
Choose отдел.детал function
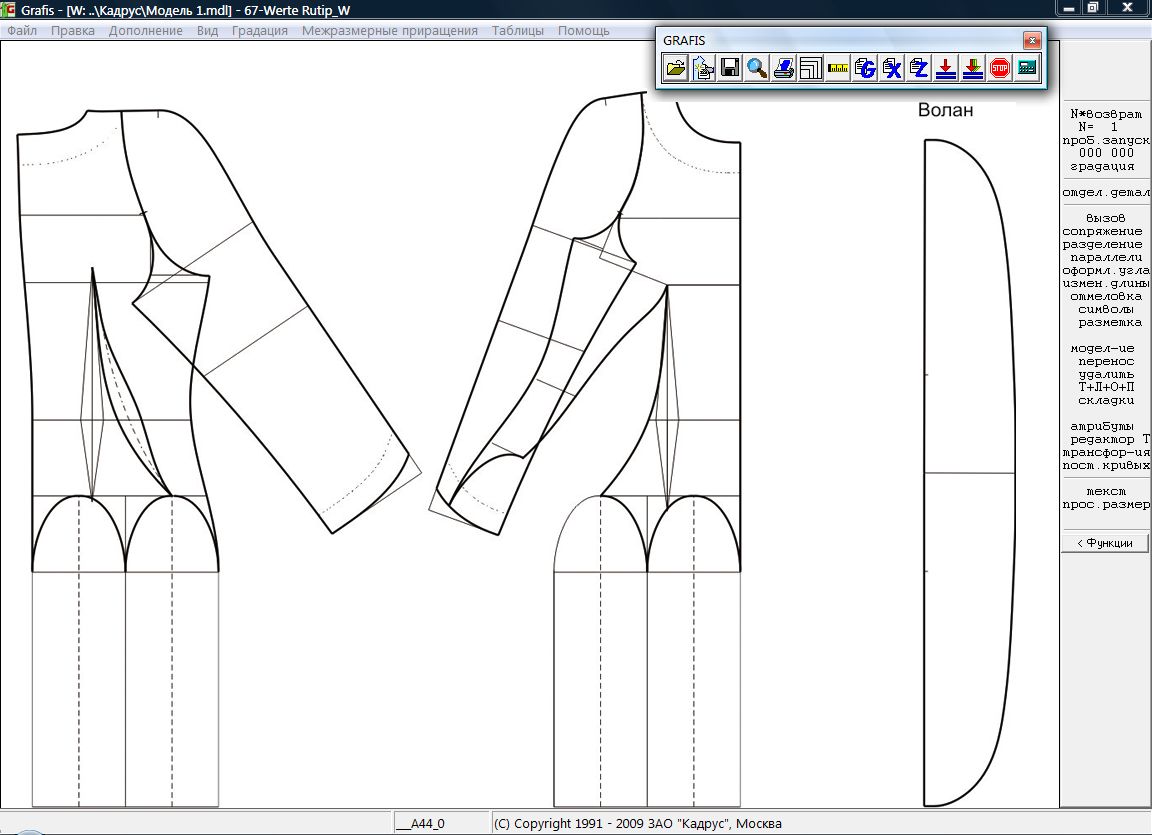tap(1106, 192)
